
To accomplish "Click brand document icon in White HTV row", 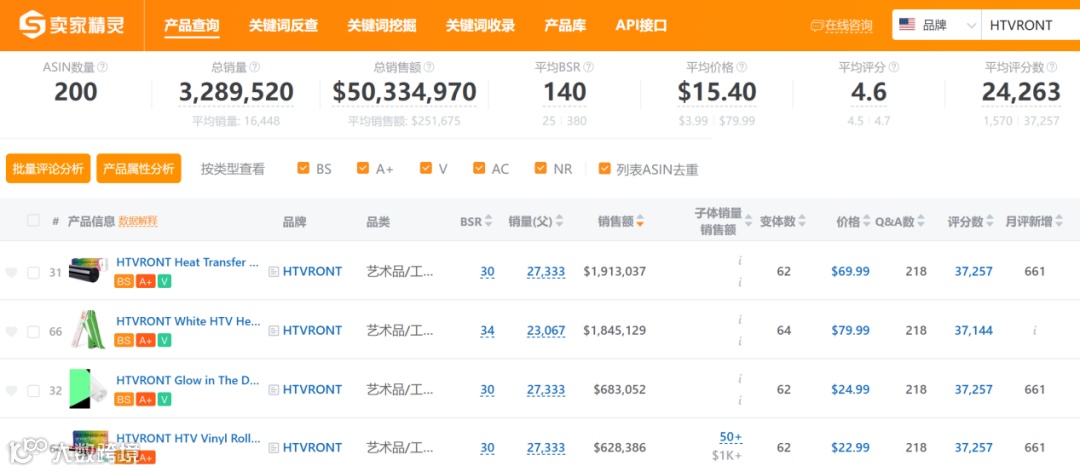I will [273, 331].
